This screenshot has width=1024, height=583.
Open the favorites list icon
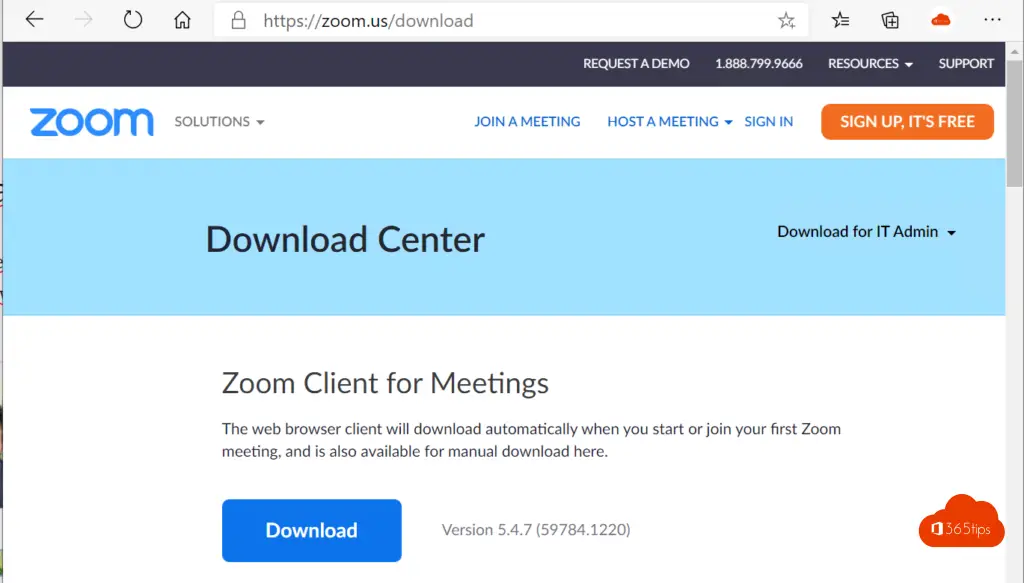click(x=841, y=20)
